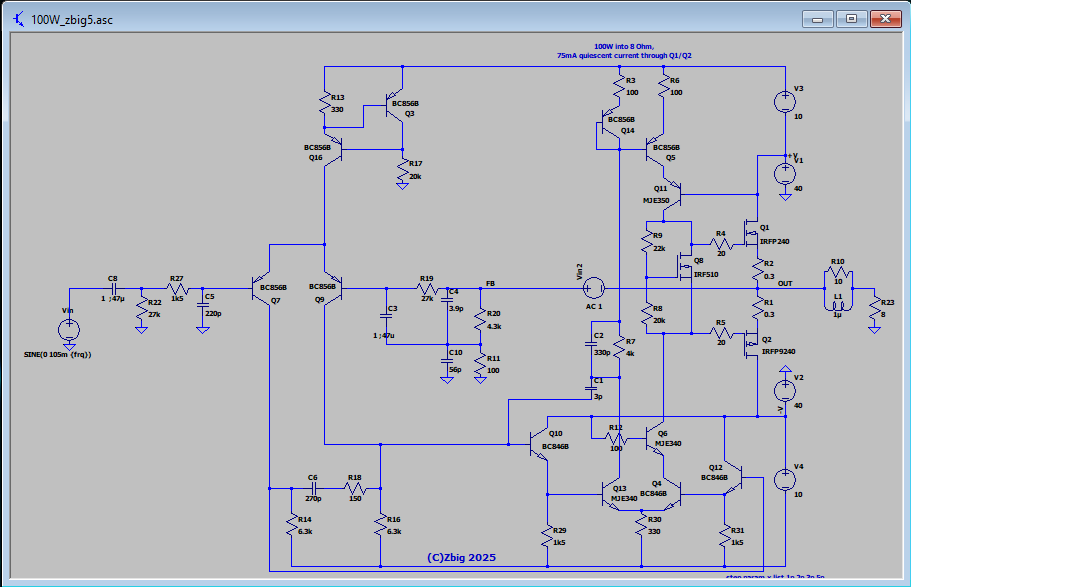Screen dimensions: 1073x587
Task: Click the Q3 transistor symbol
Action: pos(393,106)
